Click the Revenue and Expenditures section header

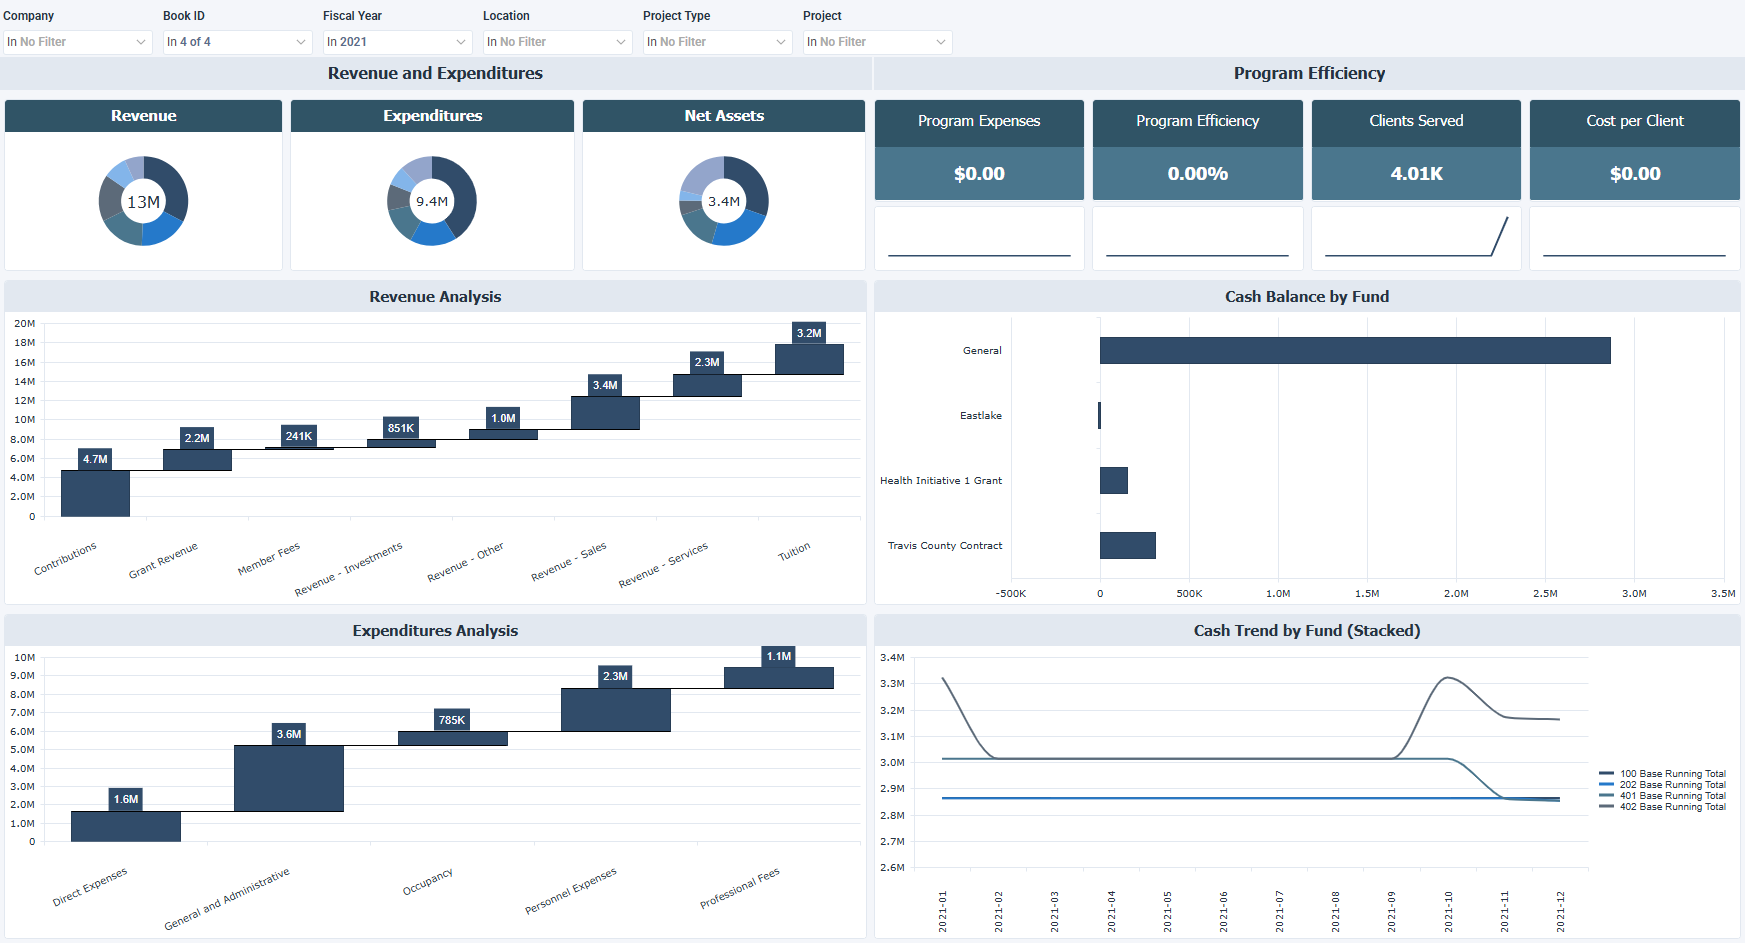click(435, 73)
